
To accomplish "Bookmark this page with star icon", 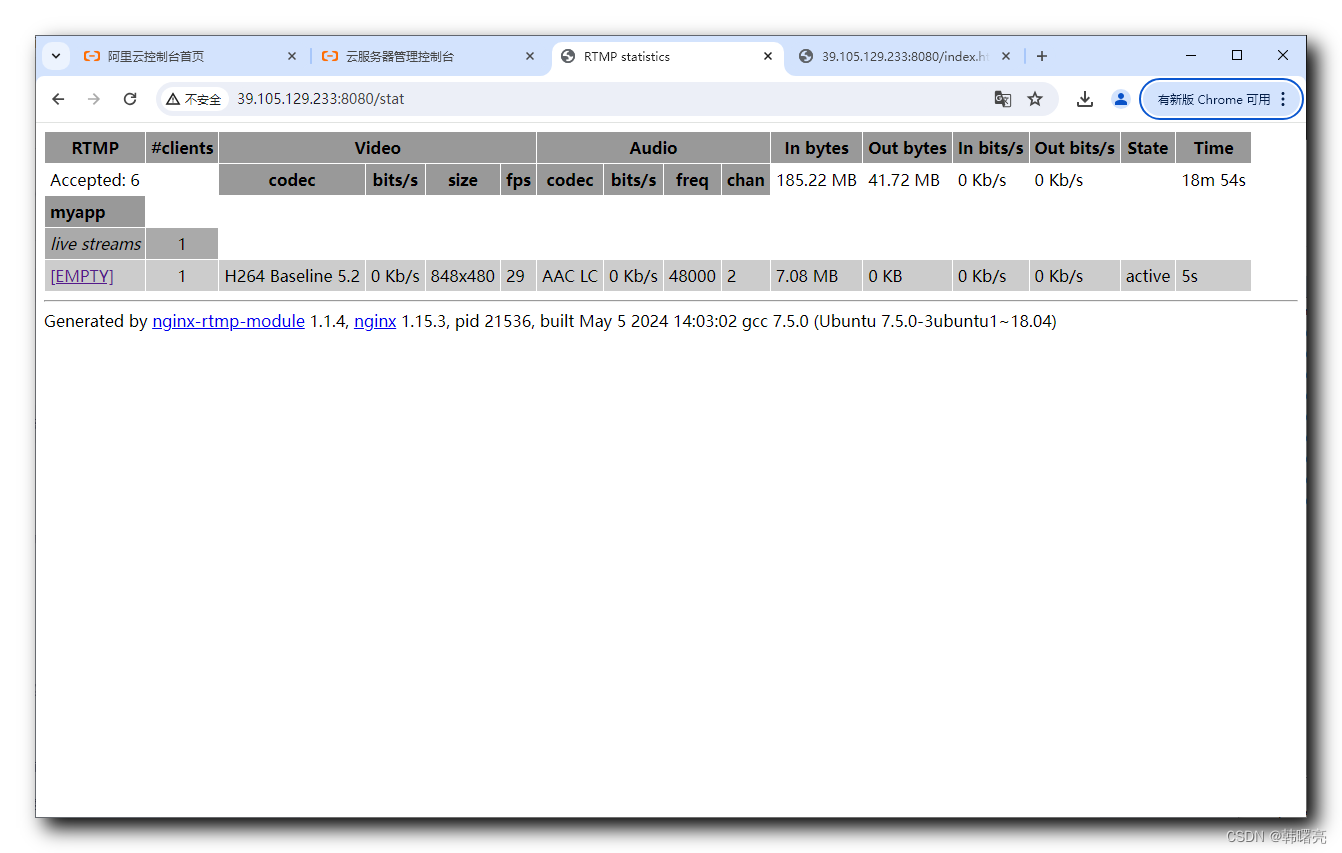I will 1035,99.
